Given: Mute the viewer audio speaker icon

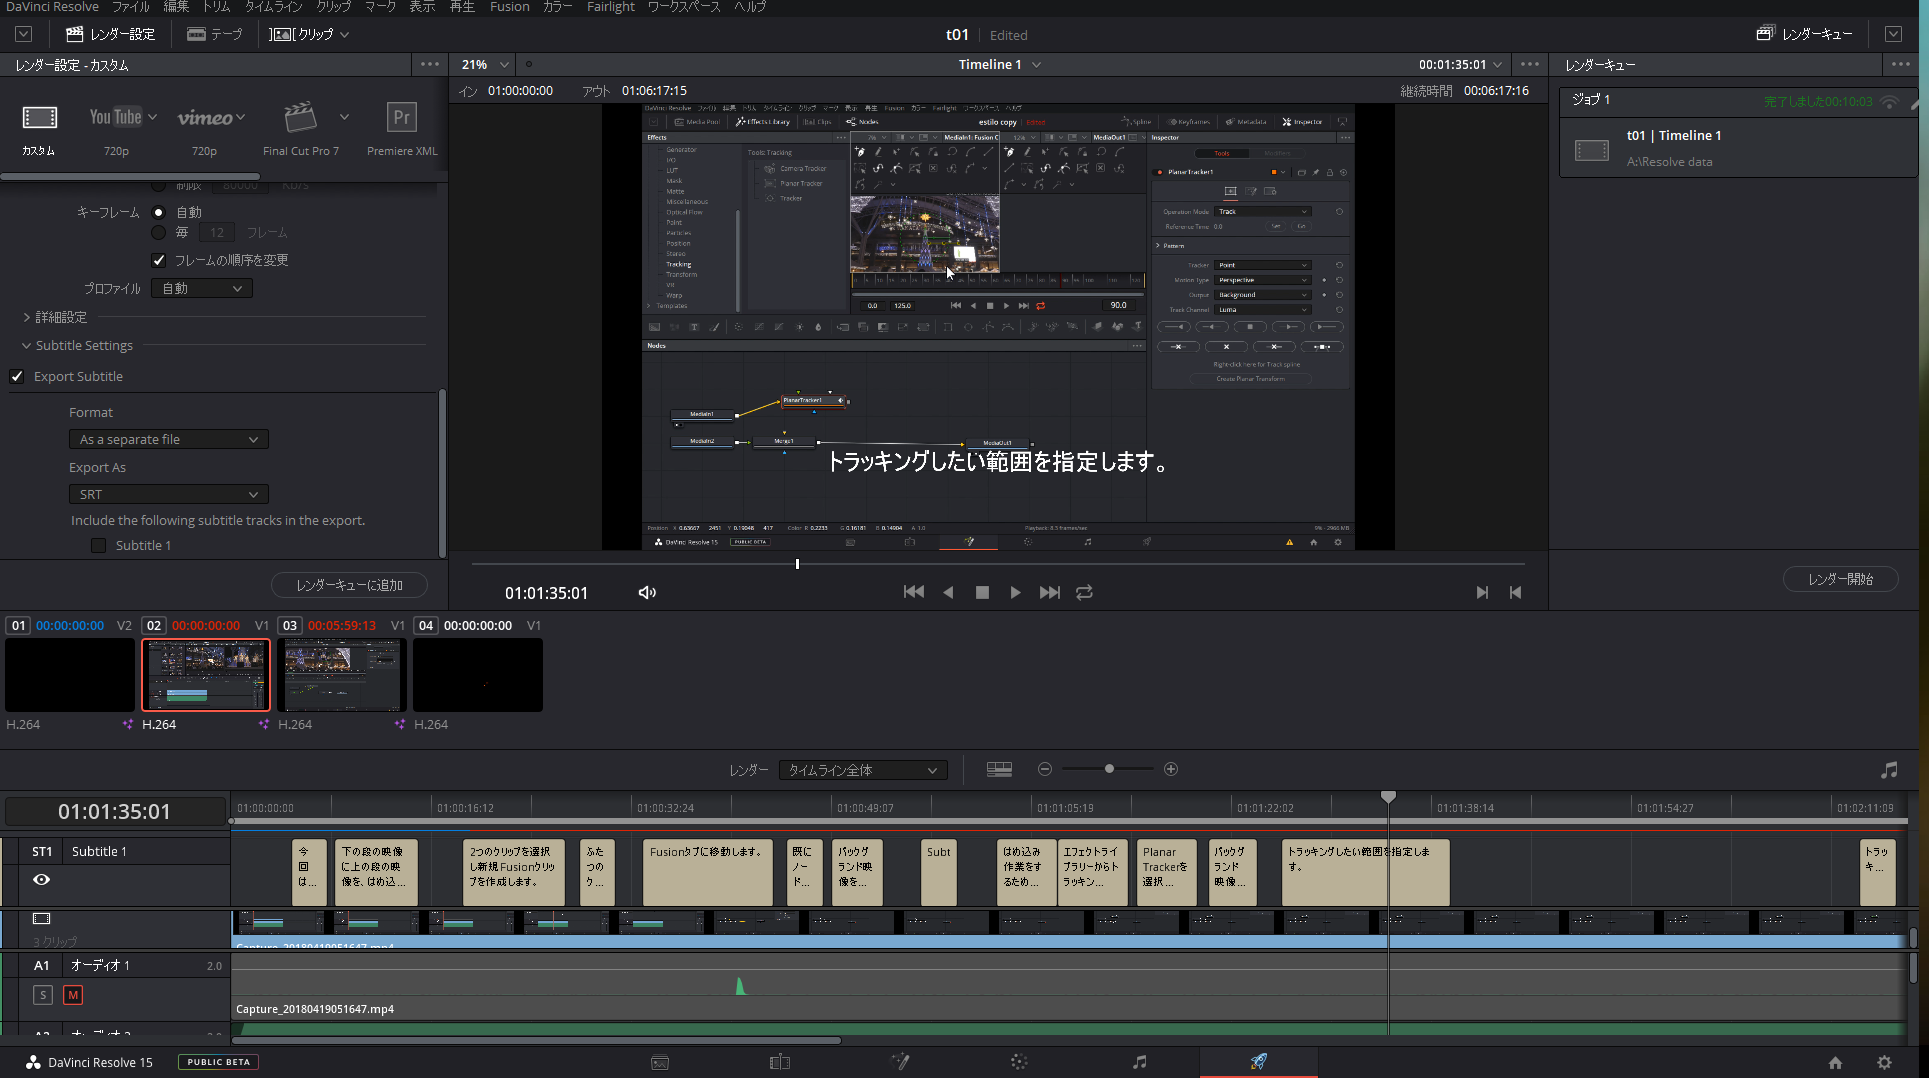Looking at the screenshot, I should tap(647, 593).
